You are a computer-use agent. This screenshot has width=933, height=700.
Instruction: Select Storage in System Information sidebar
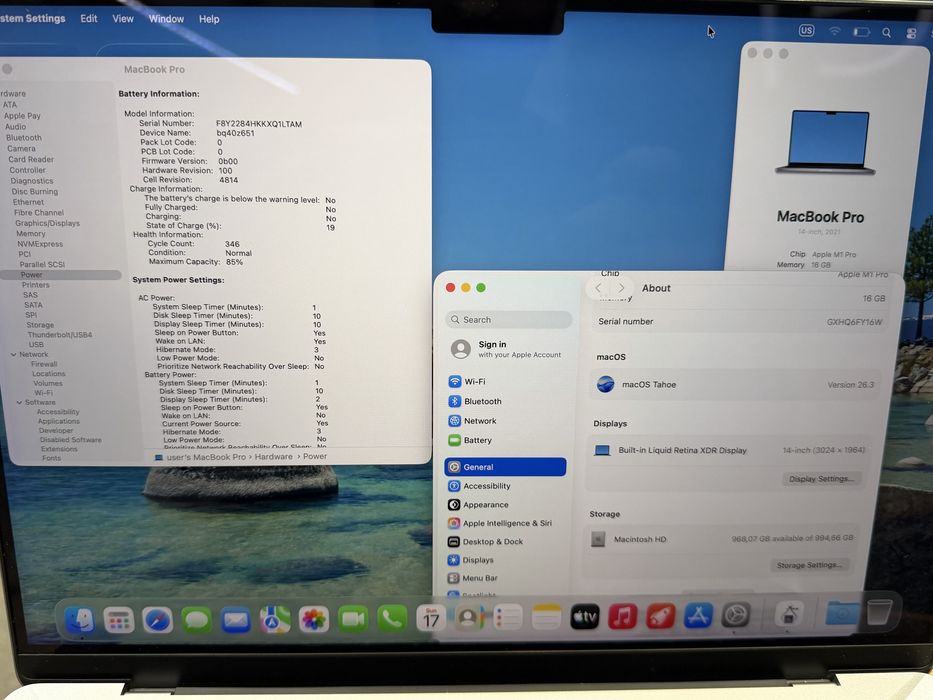[40, 325]
